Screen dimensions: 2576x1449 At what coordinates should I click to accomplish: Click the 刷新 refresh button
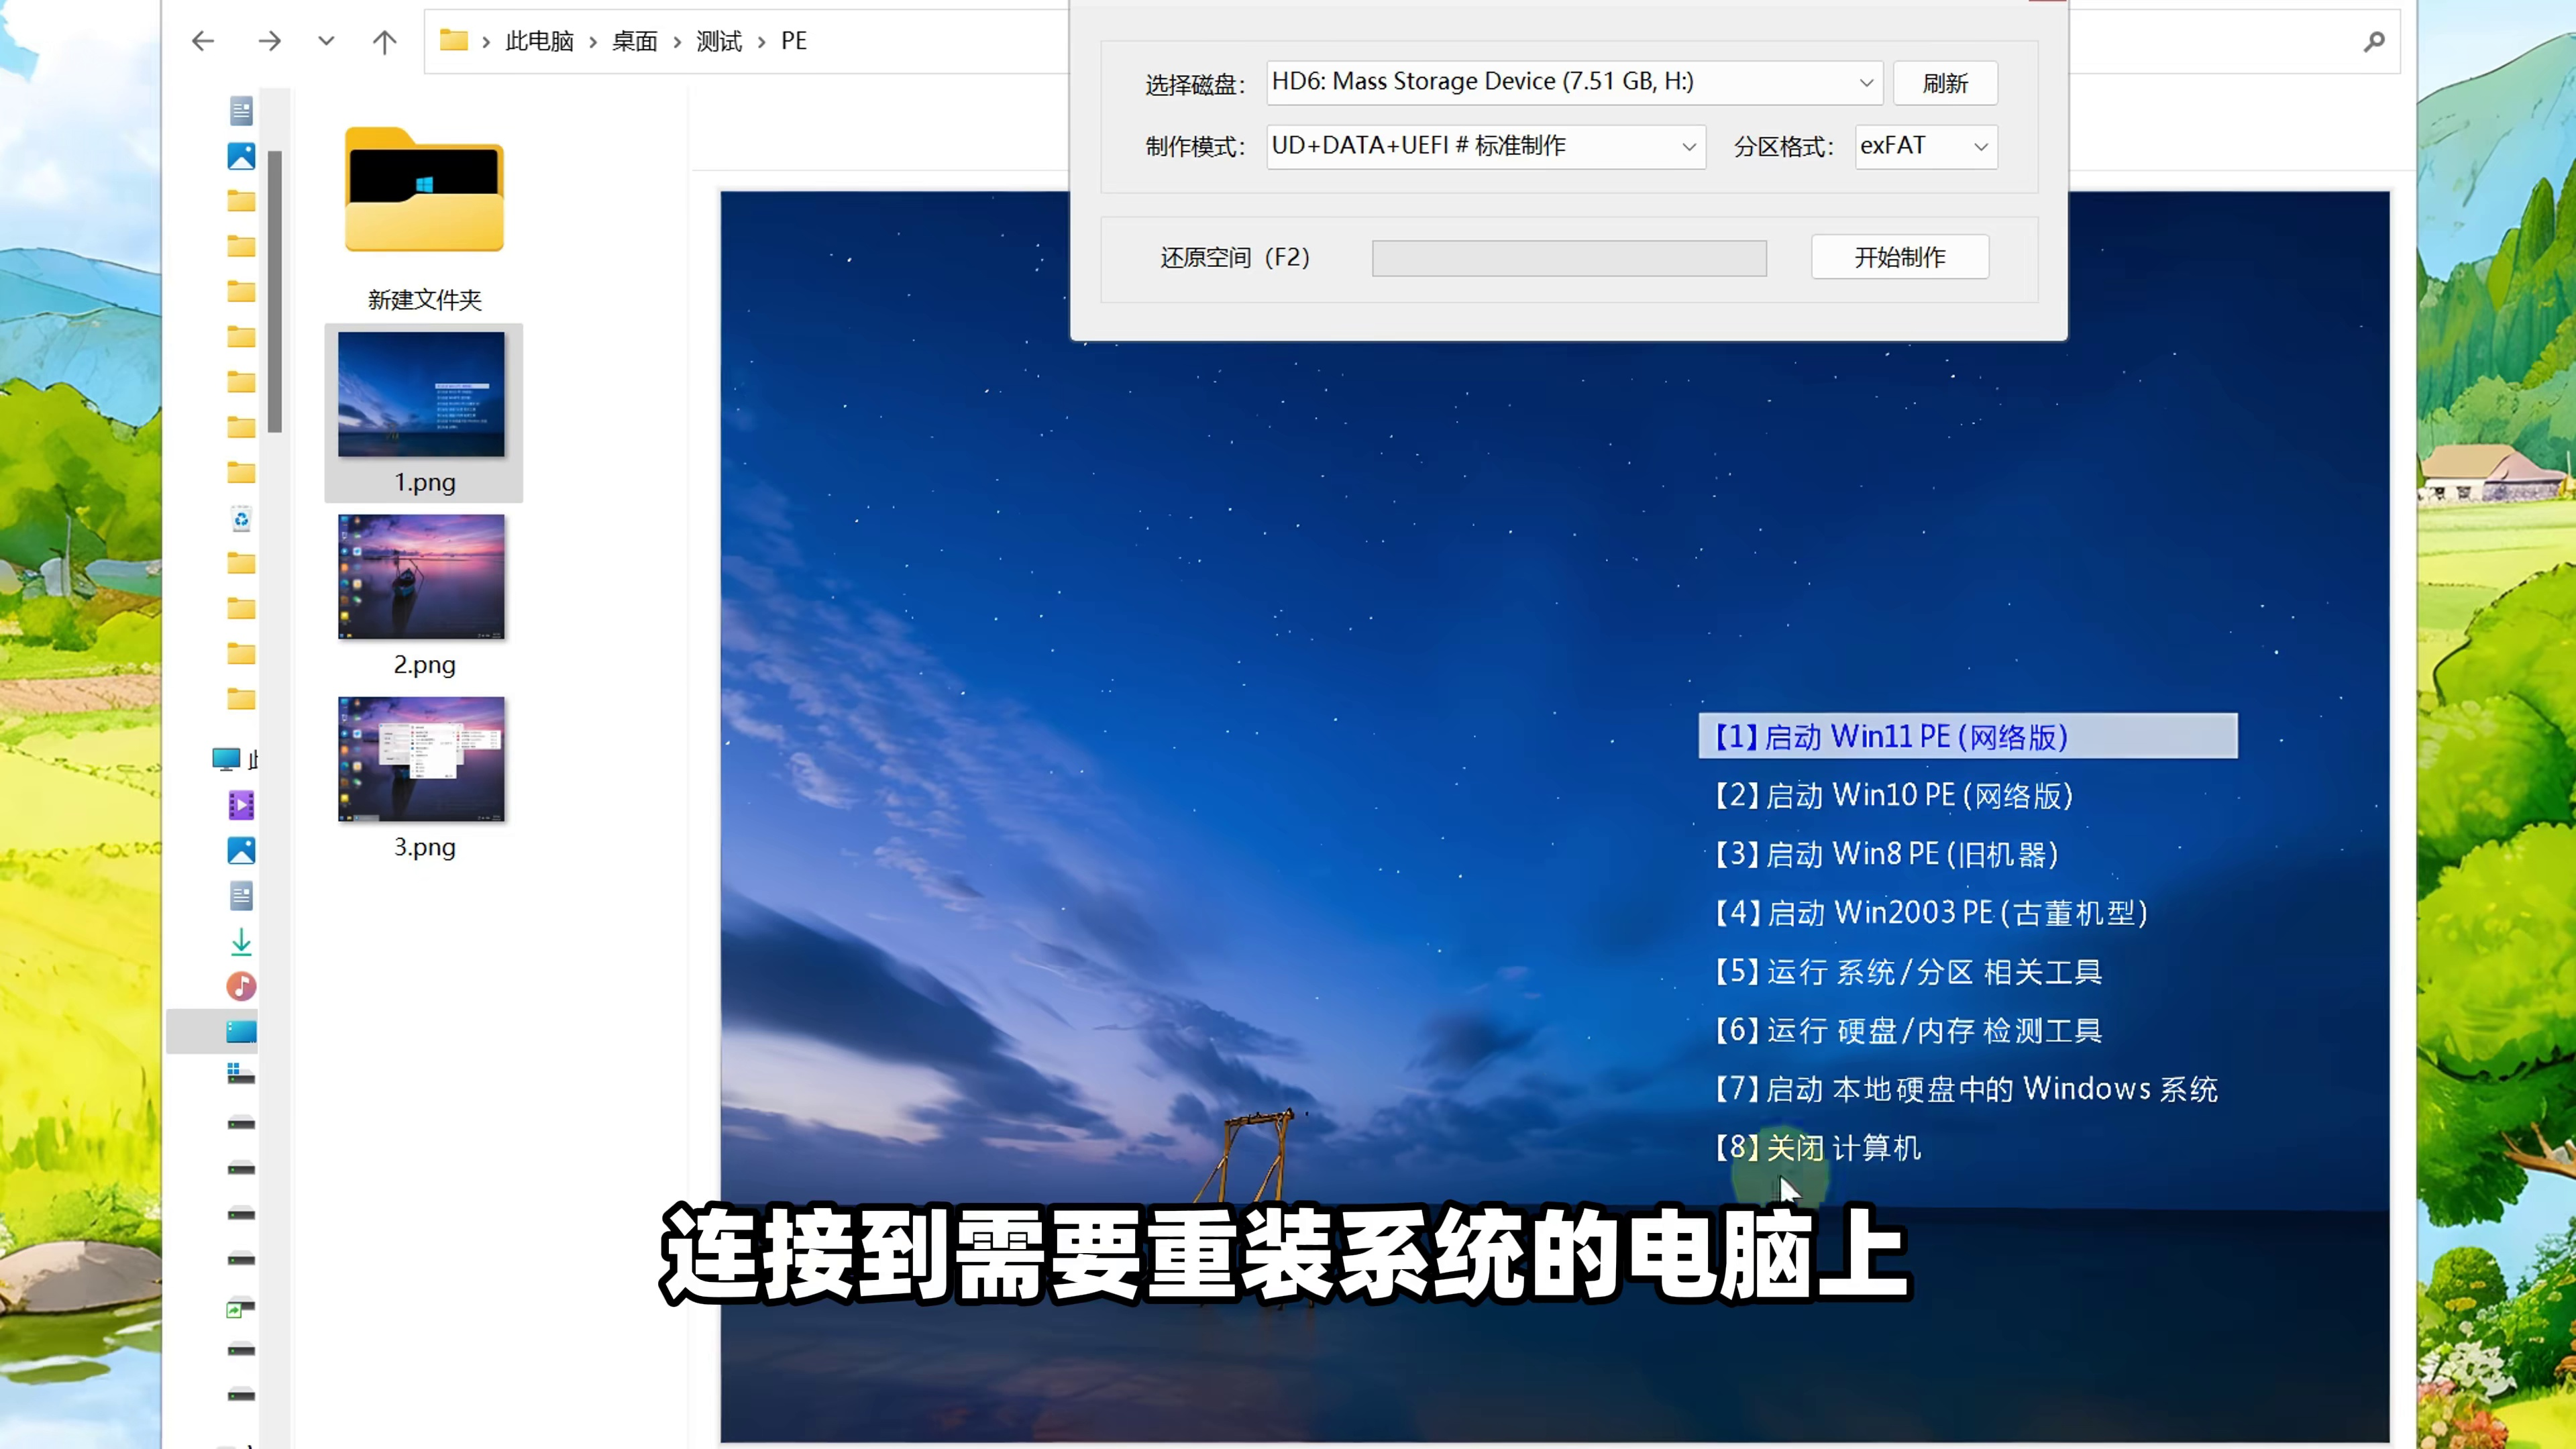click(1945, 83)
